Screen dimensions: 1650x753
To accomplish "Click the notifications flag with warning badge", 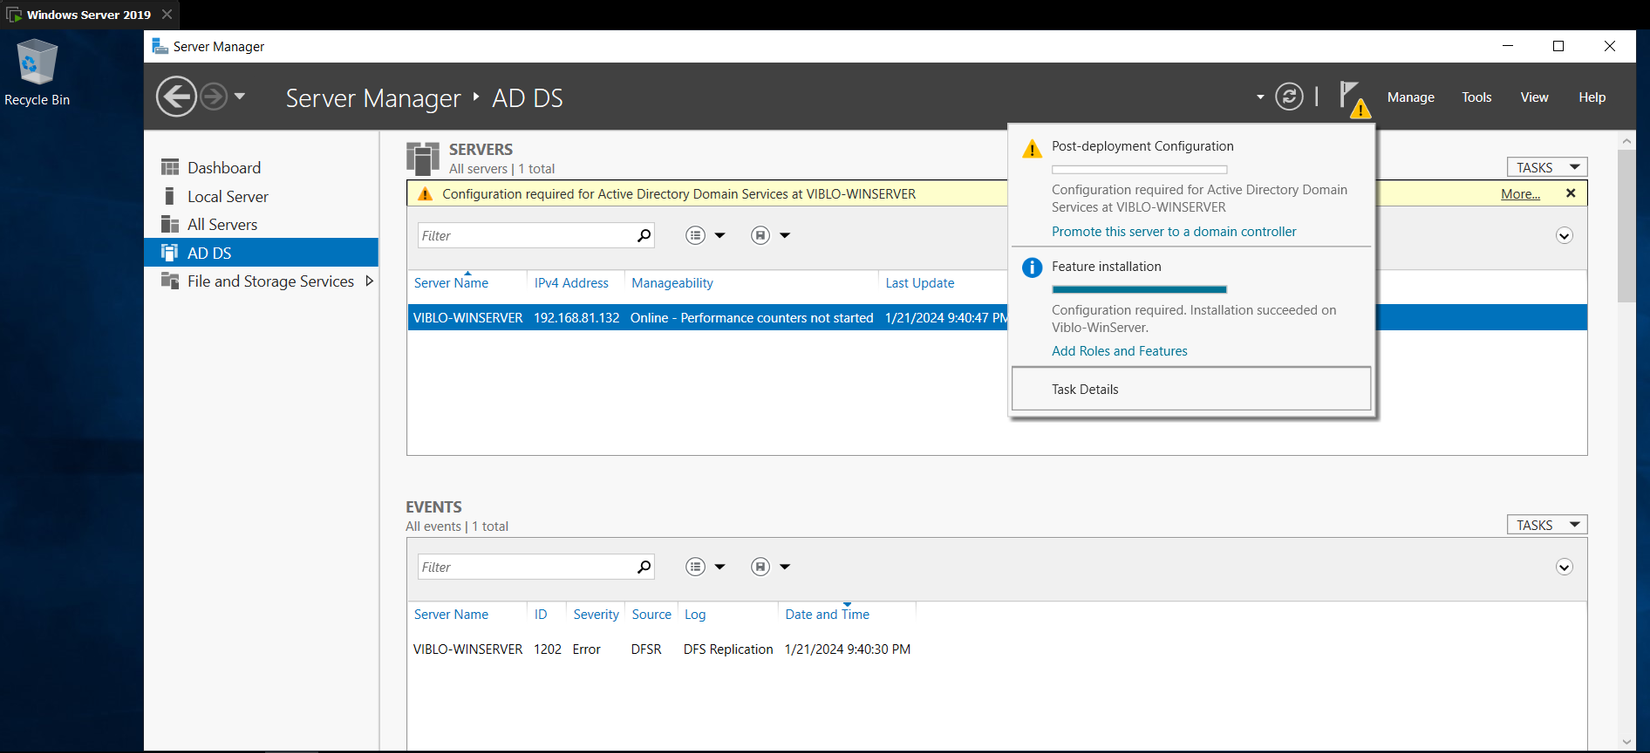I will tap(1354, 98).
